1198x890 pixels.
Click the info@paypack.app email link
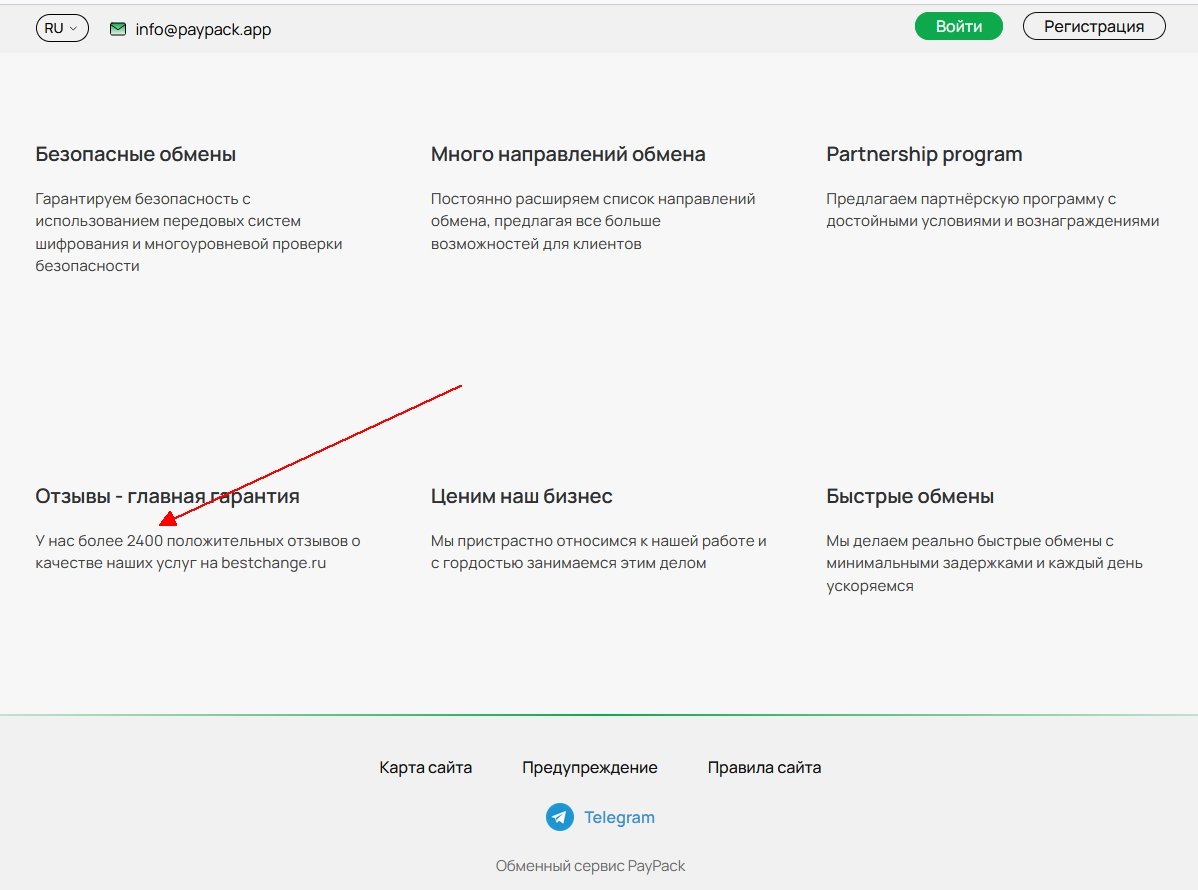click(x=203, y=29)
